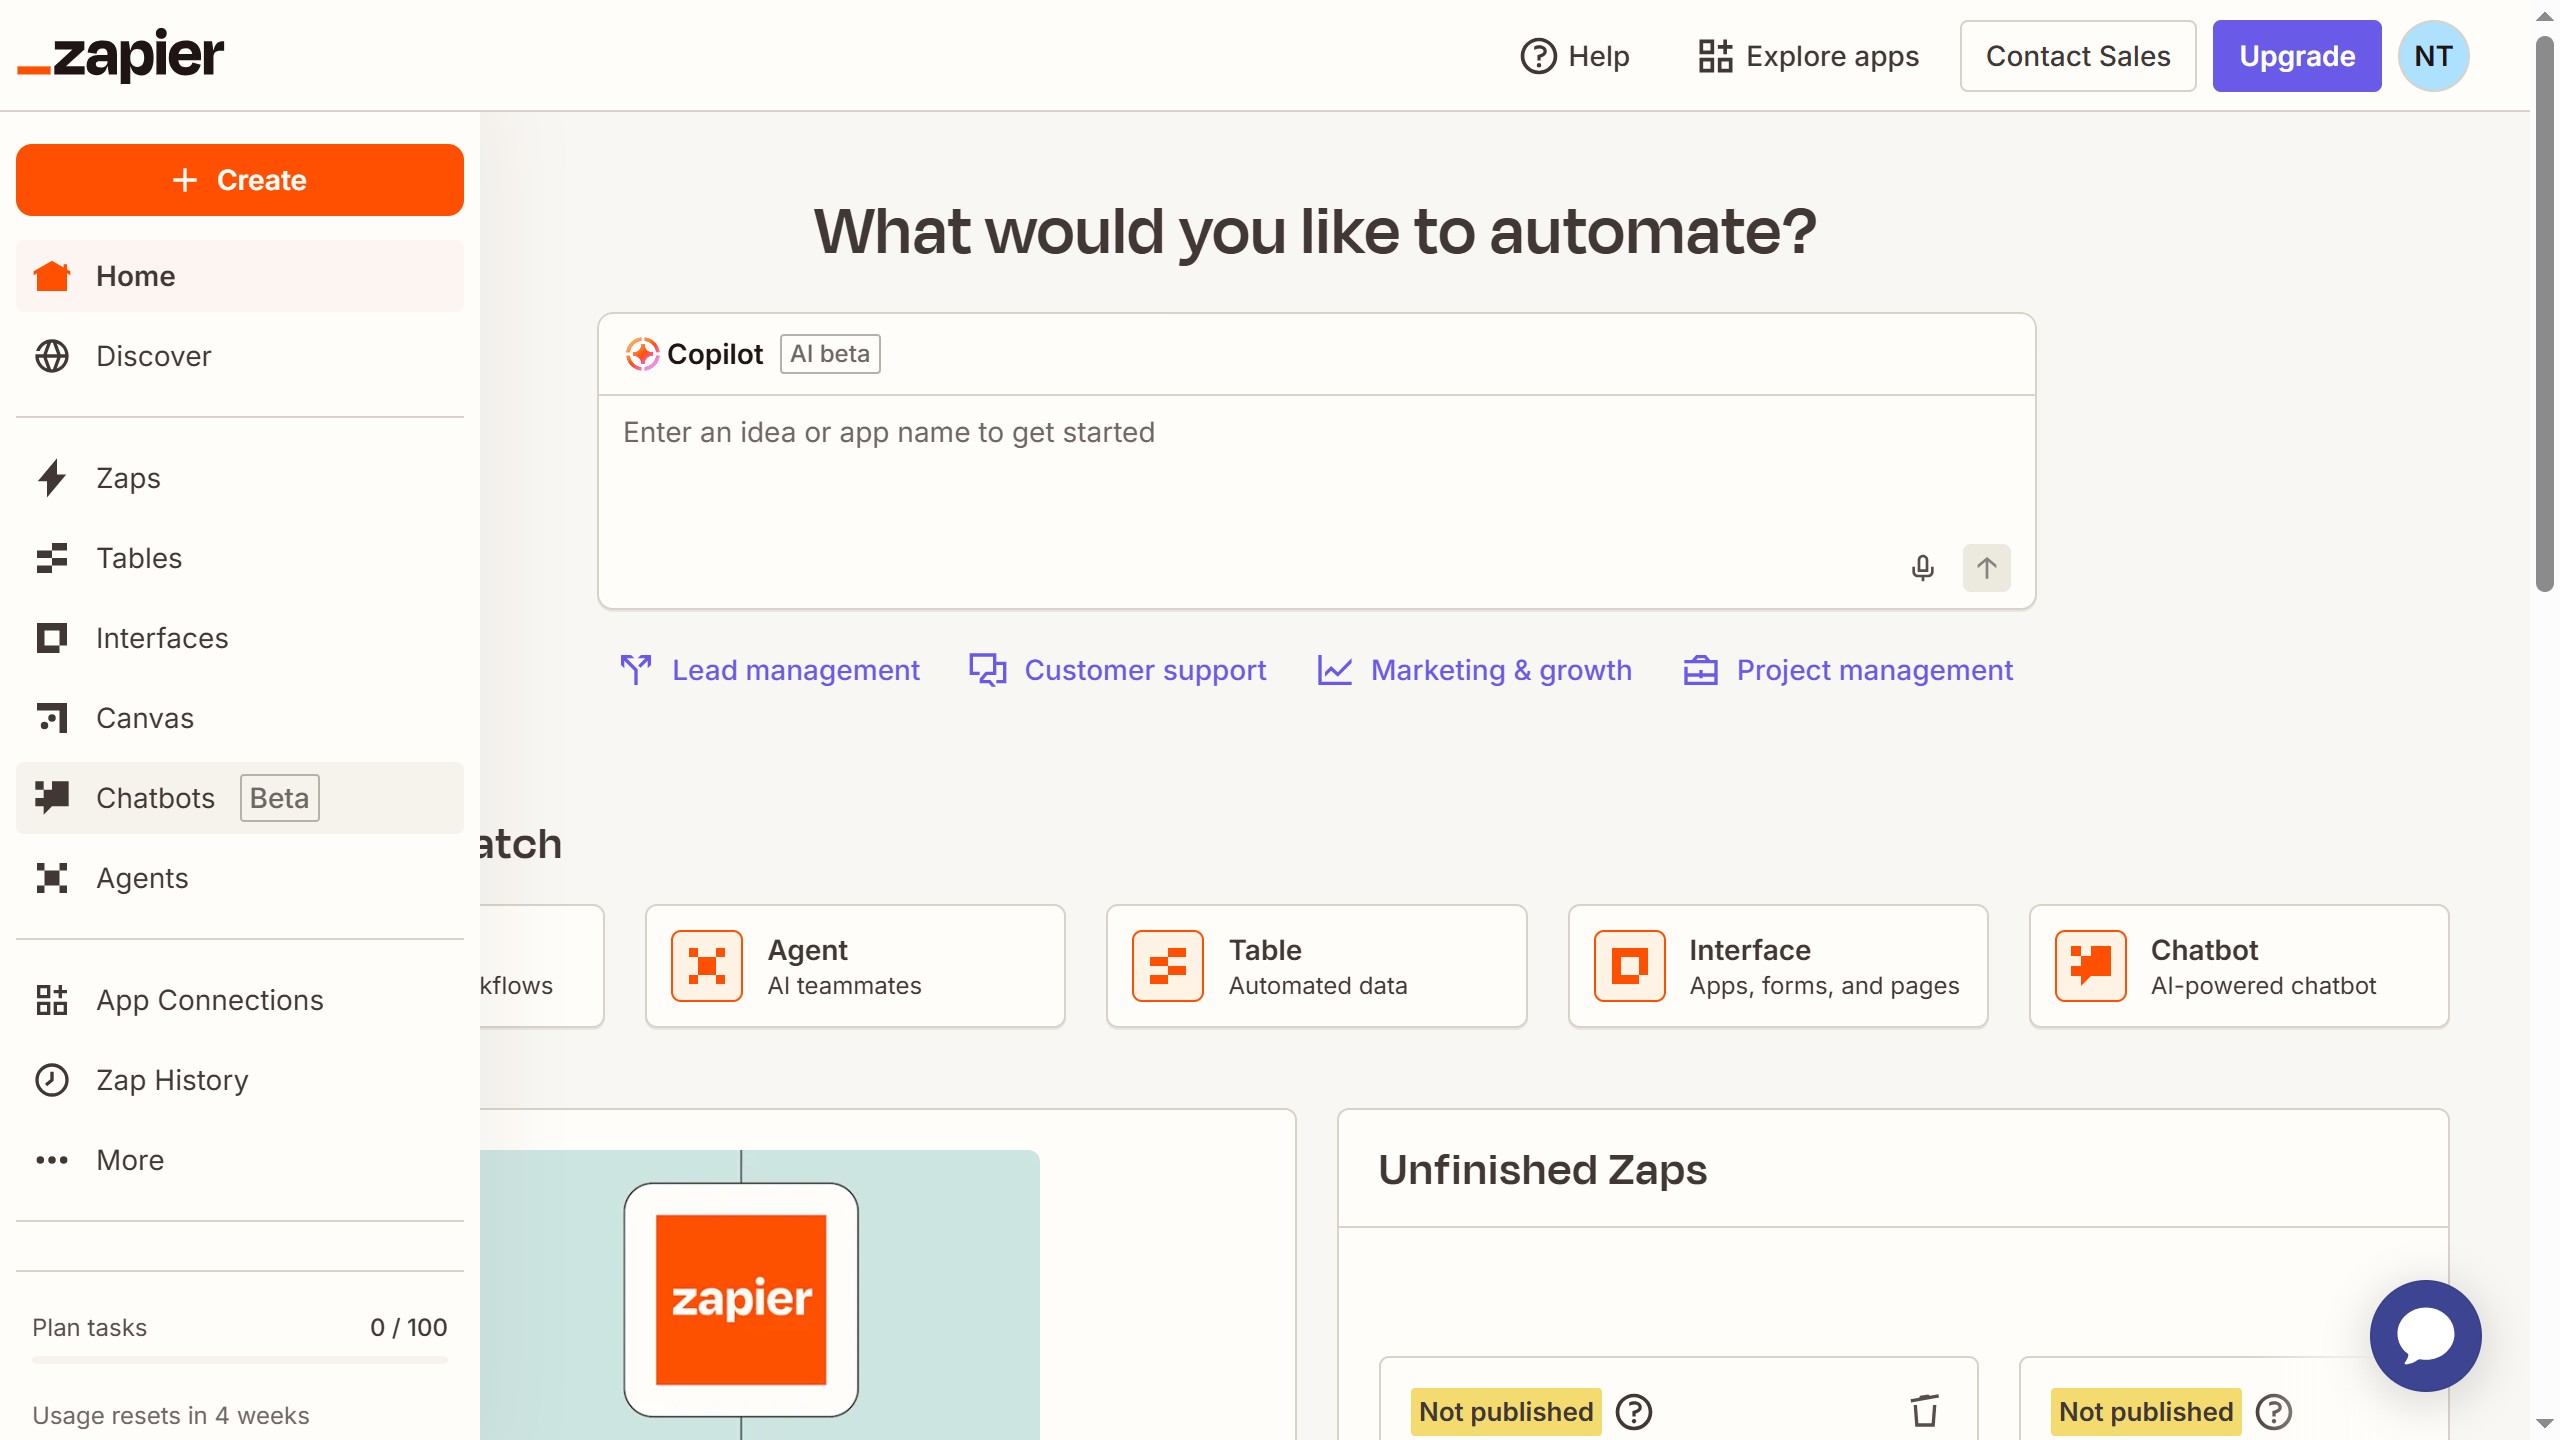Open Help from the question mark icon
The width and height of the screenshot is (2560, 1440).
pyautogui.click(x=1538, y=56)
